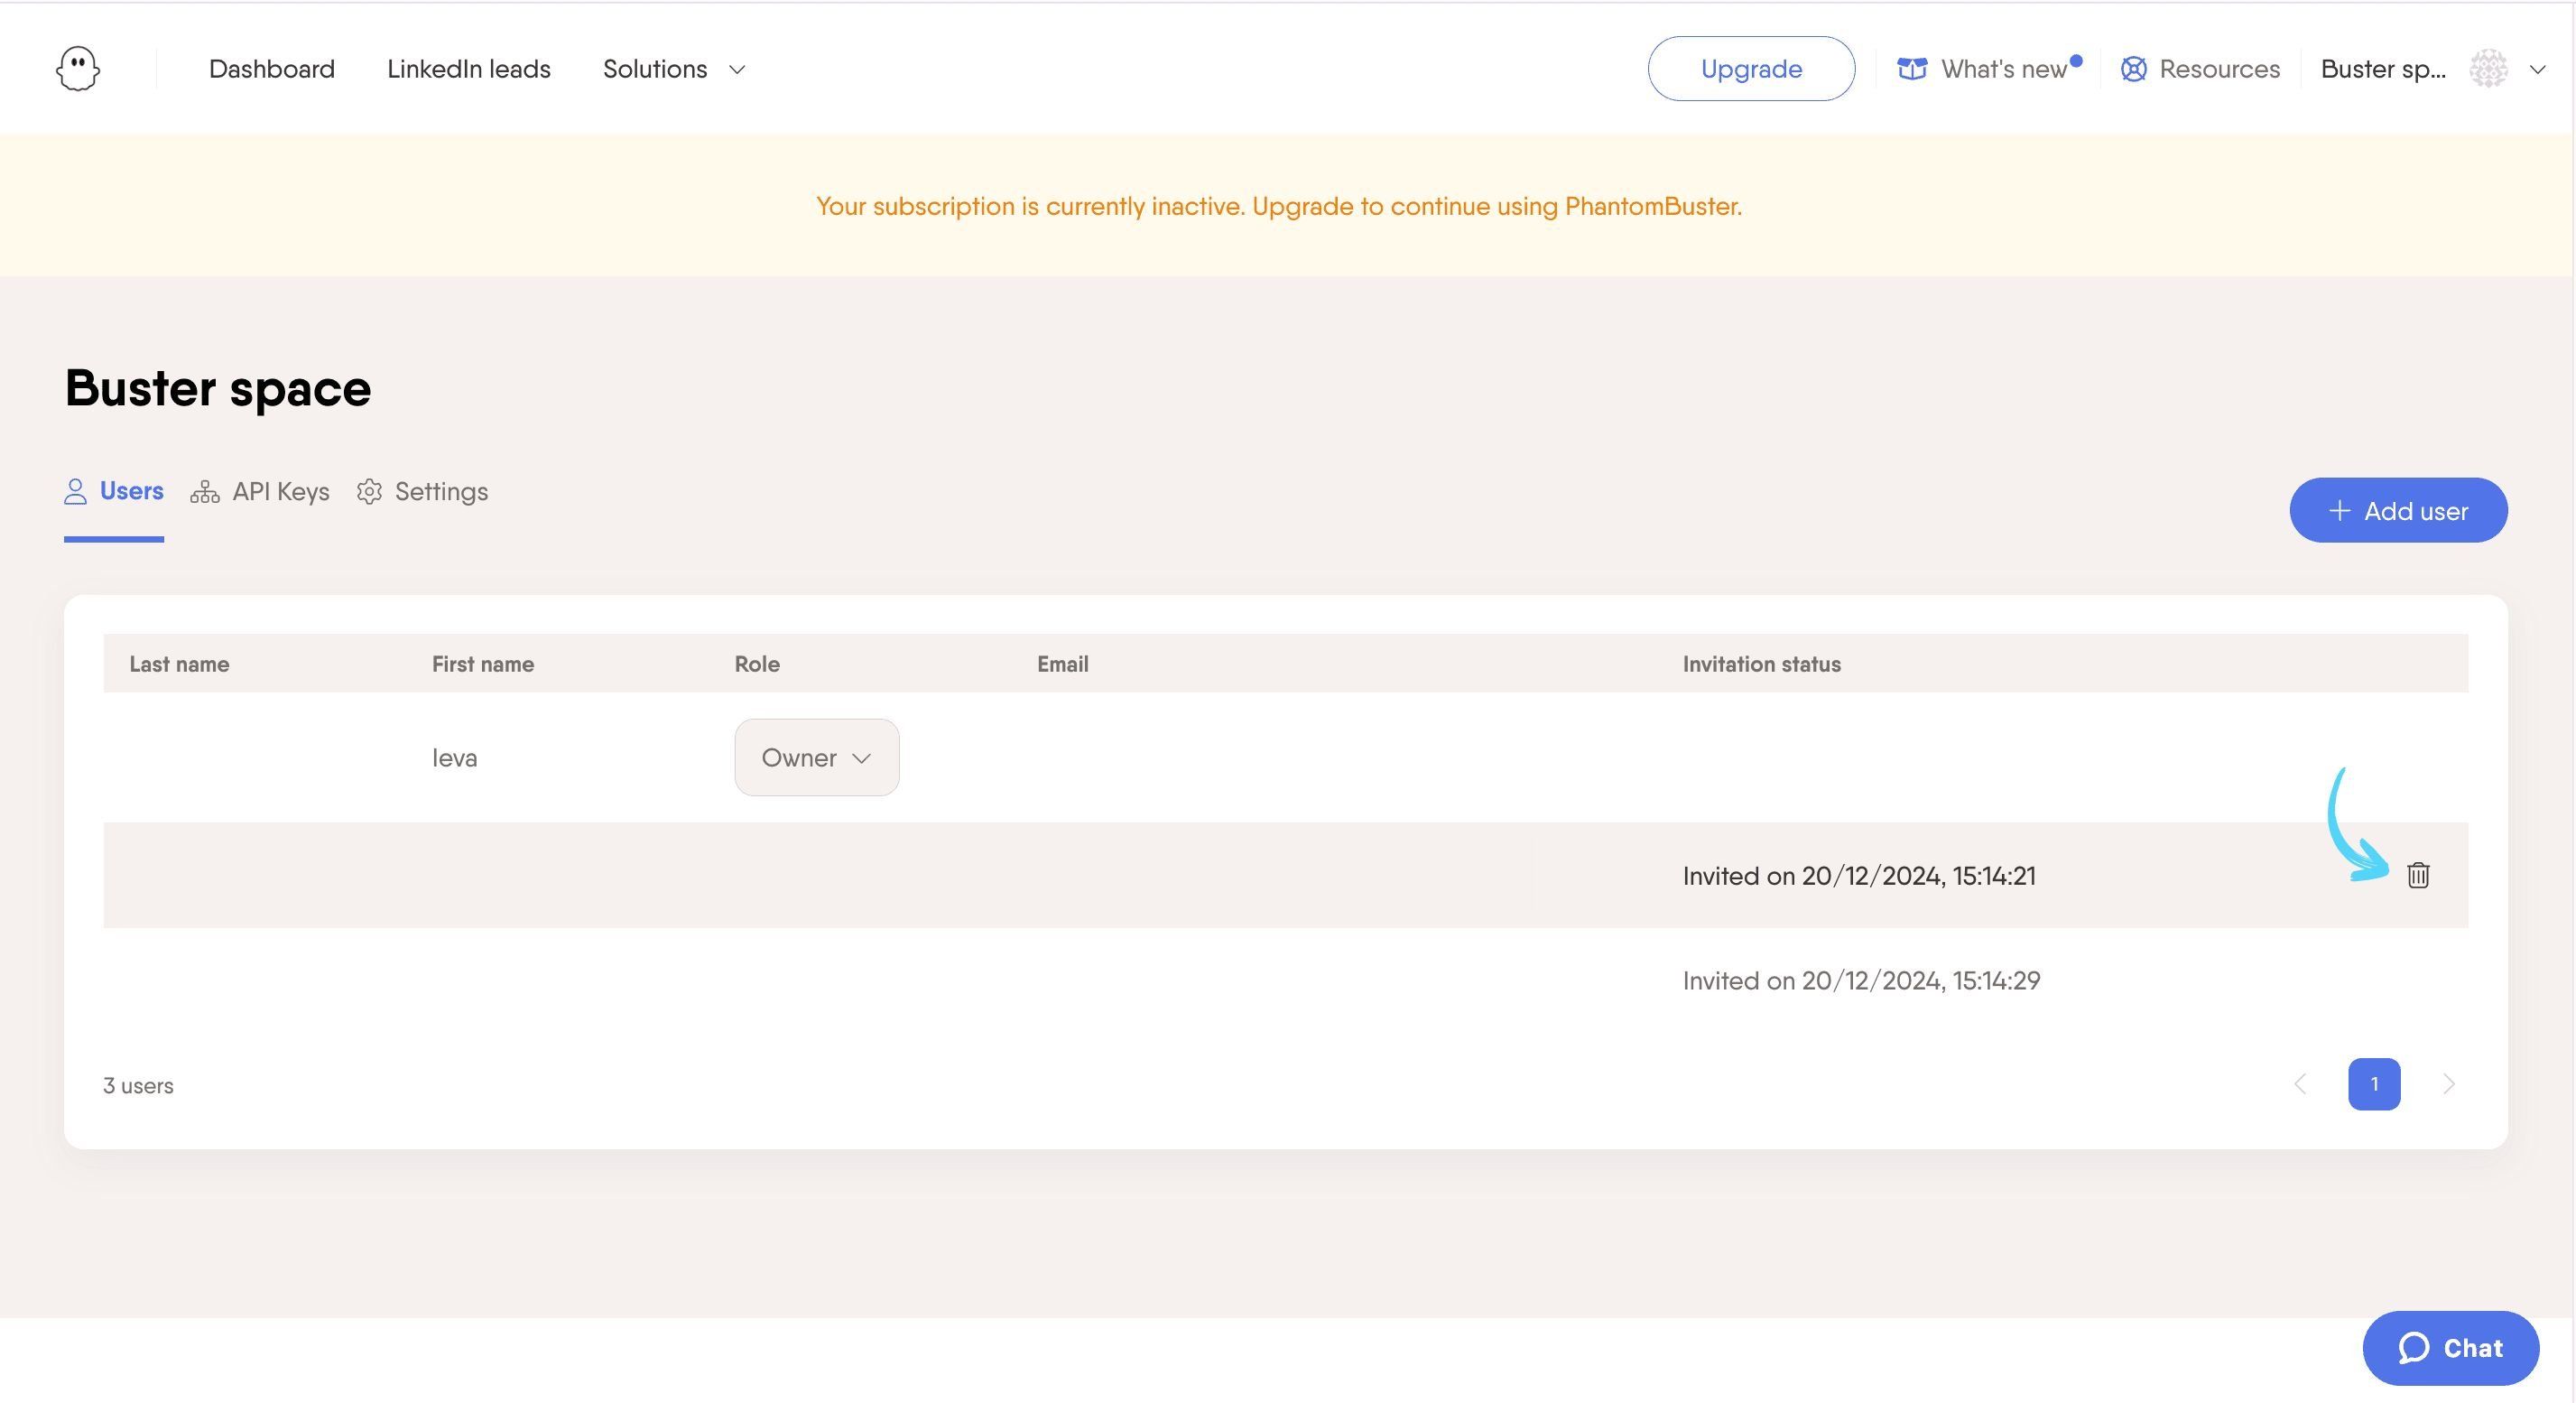Screen dimensions: 2576x1403
Task: Click the Role column header
Action: pos(757,664)
